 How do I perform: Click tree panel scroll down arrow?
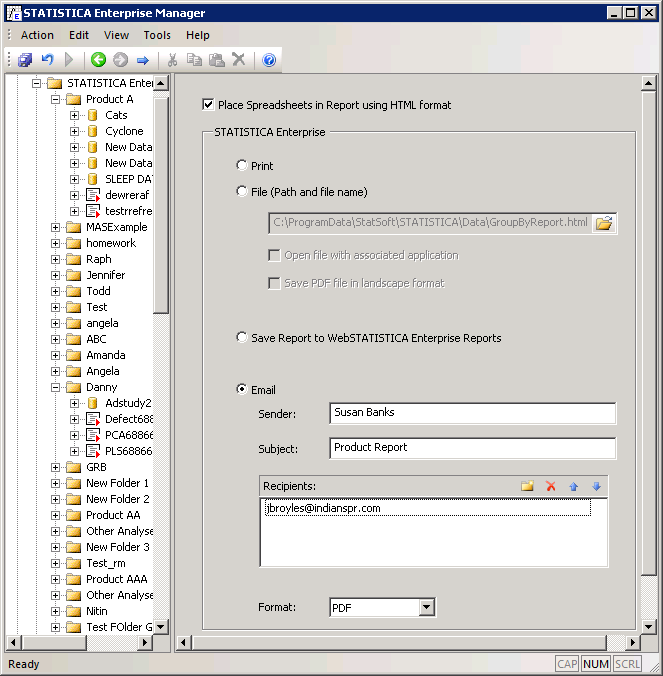pos(161,626)
